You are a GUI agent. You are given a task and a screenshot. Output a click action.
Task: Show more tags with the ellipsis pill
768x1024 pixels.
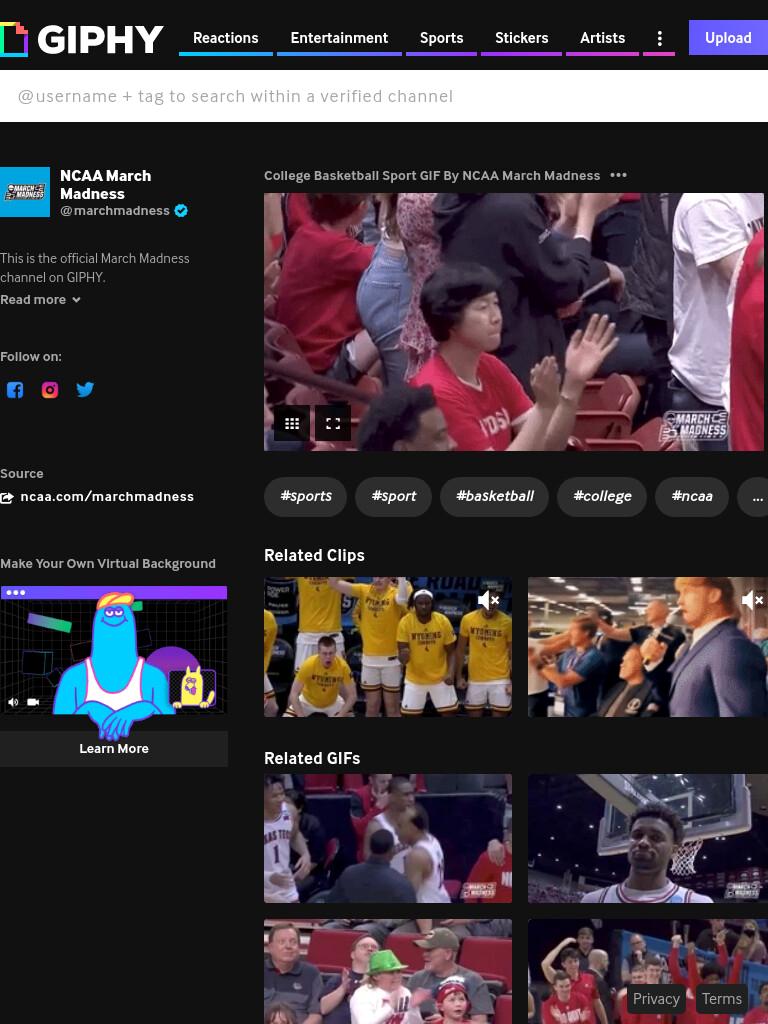(x=756, y=497)
